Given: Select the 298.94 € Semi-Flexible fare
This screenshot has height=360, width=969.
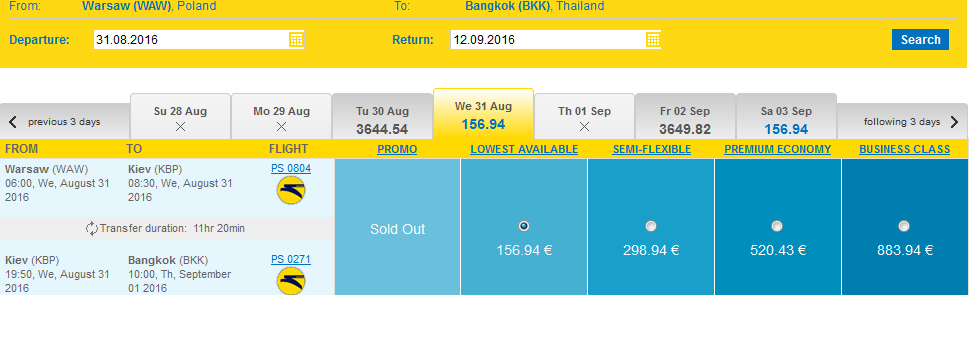Looking at the screenshot, I should pyautogui.click(x=651, y=226).
